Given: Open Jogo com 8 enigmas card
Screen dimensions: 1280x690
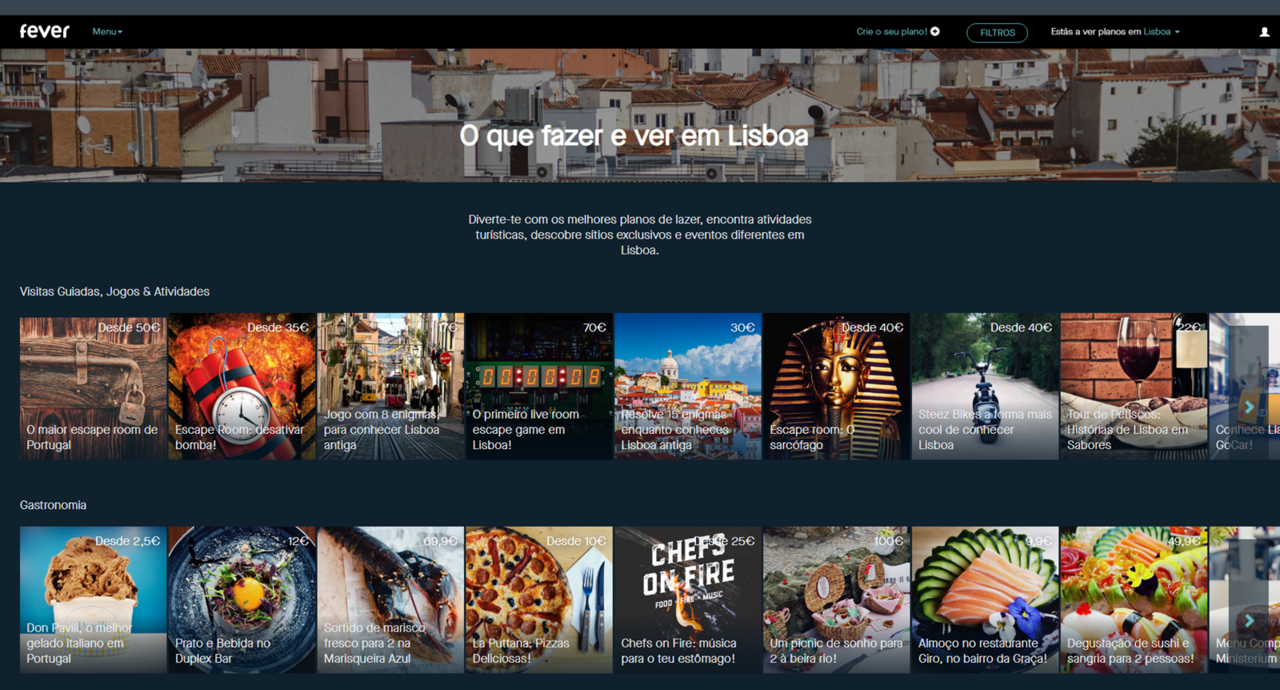Looking at the screenshot, I should point(390,387).
